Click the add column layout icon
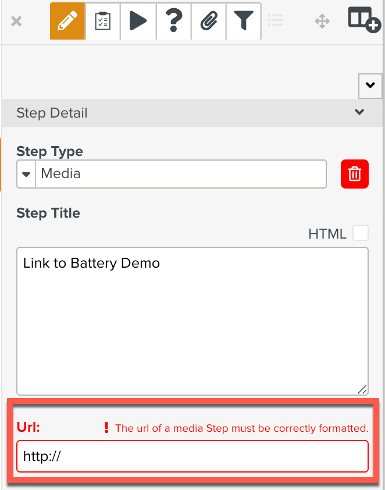The width and height of the screenshot is (386, 490). pyautogui.click(x=364, y=20)
